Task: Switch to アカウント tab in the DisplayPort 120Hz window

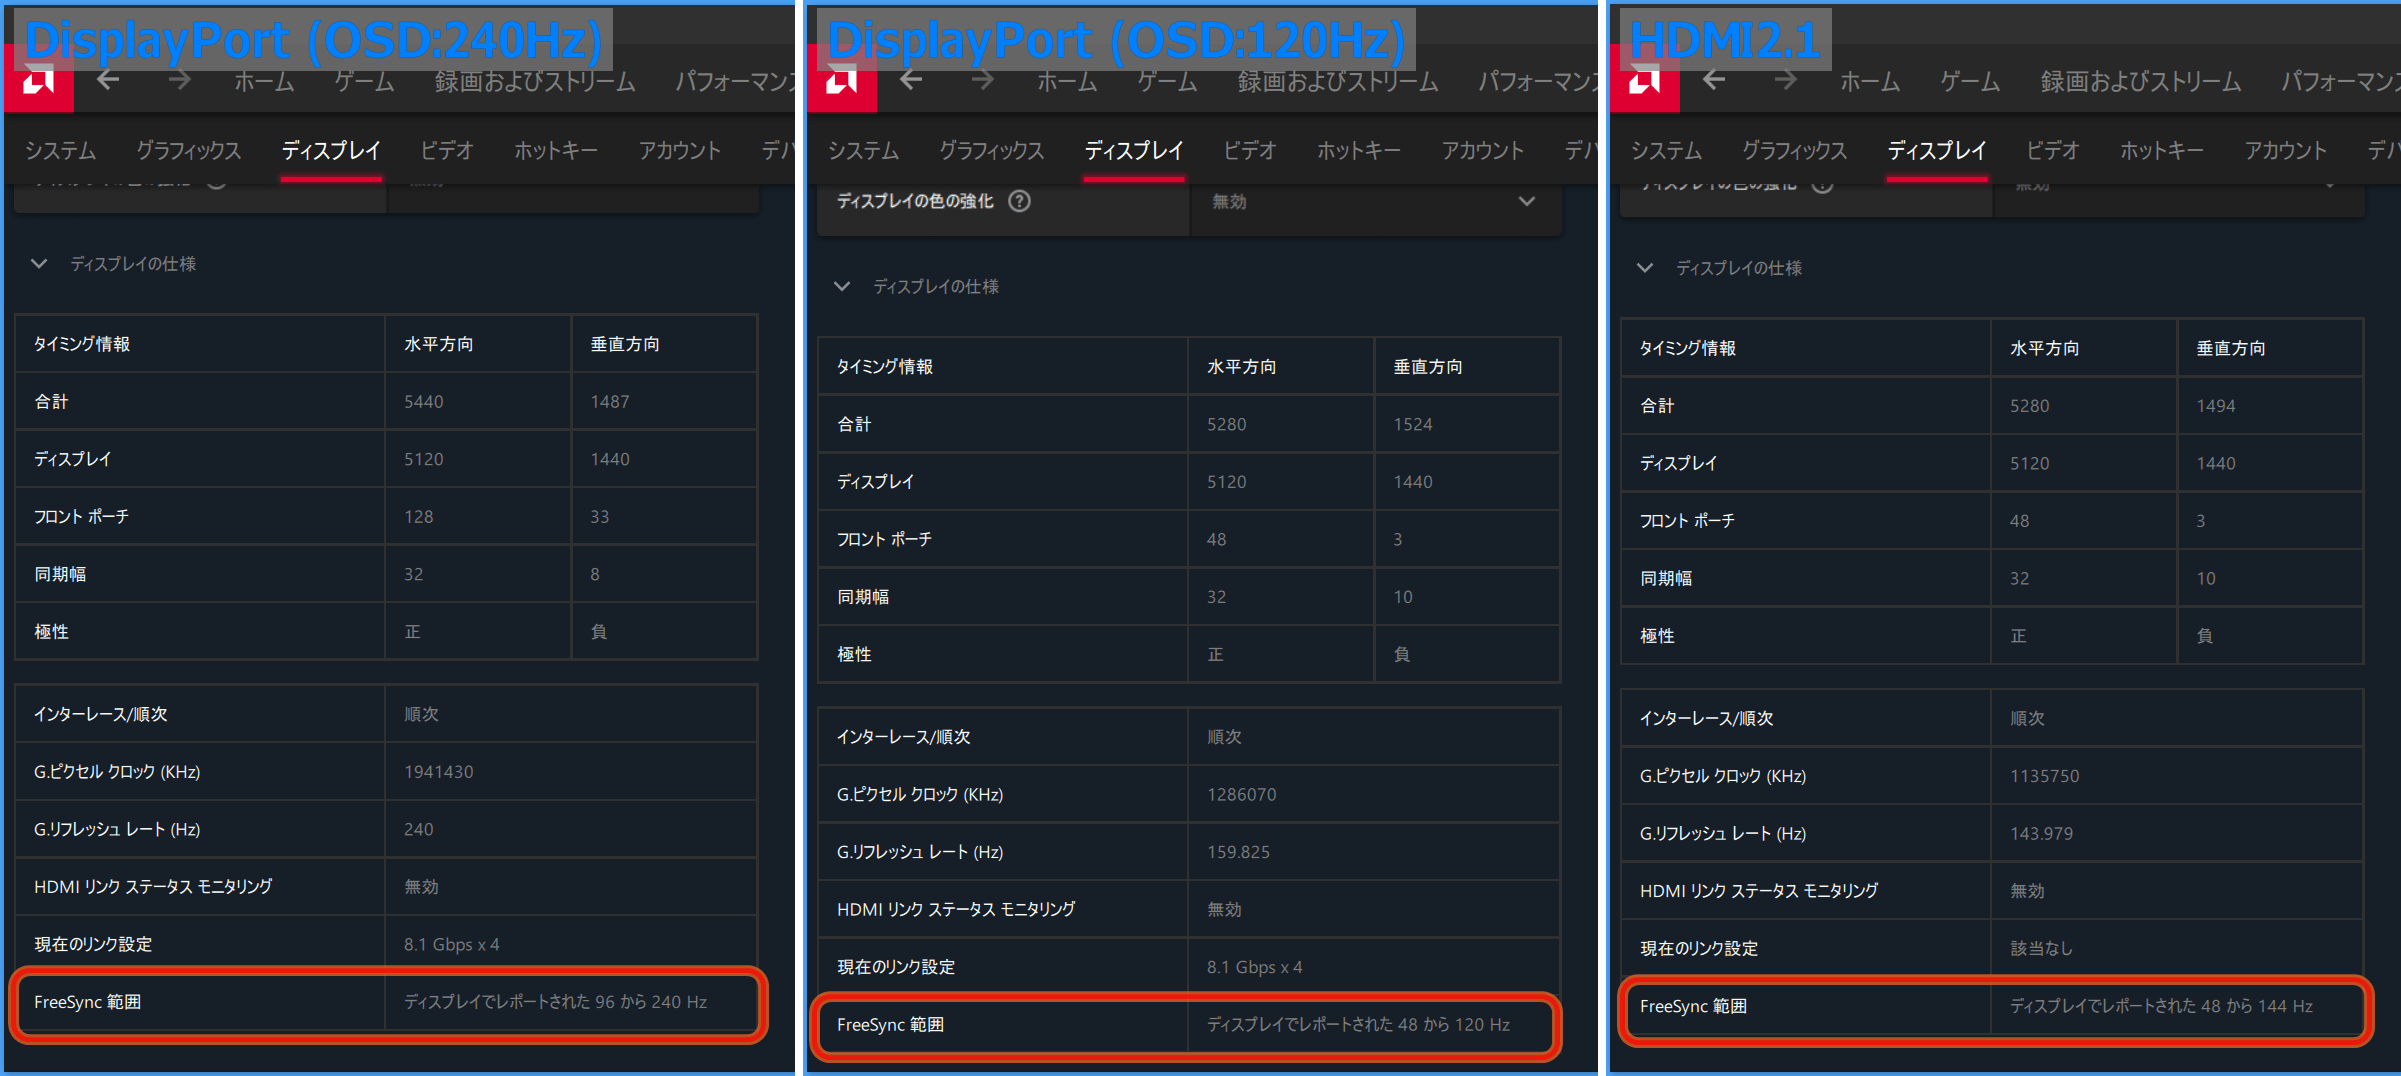Action: pos(1483,151)
